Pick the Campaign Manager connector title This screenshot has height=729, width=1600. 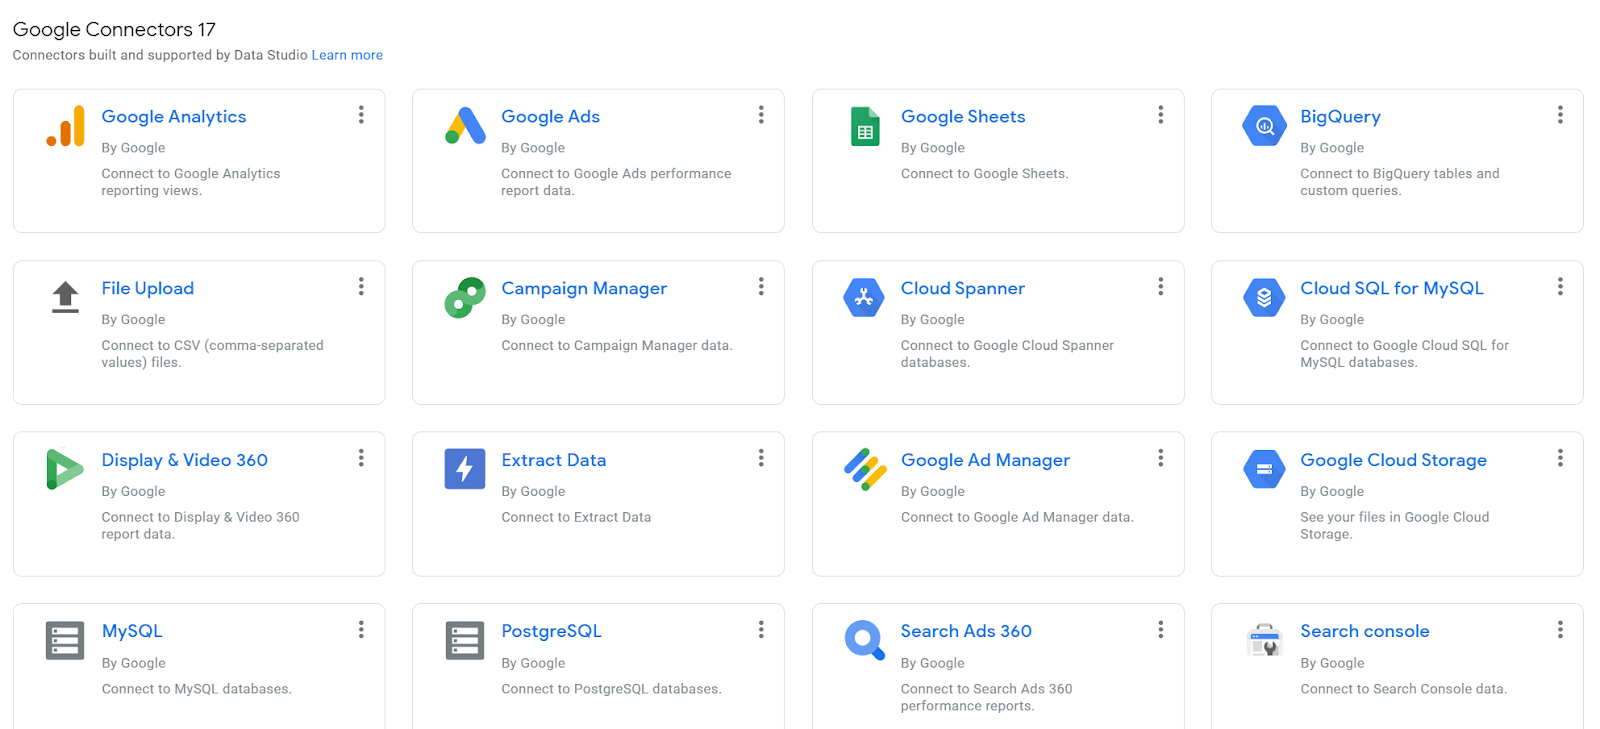coord(584,289)
